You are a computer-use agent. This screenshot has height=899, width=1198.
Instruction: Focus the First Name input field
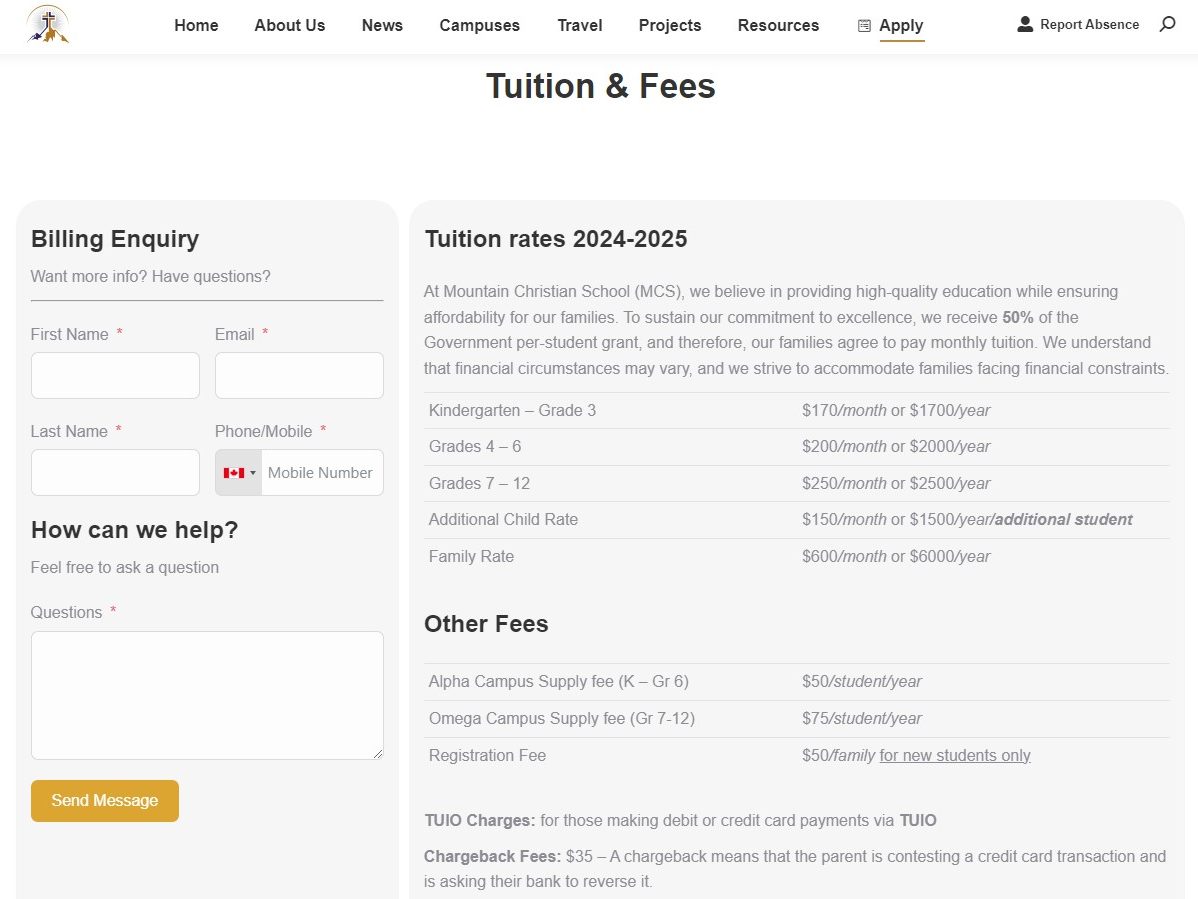[115, 375]
